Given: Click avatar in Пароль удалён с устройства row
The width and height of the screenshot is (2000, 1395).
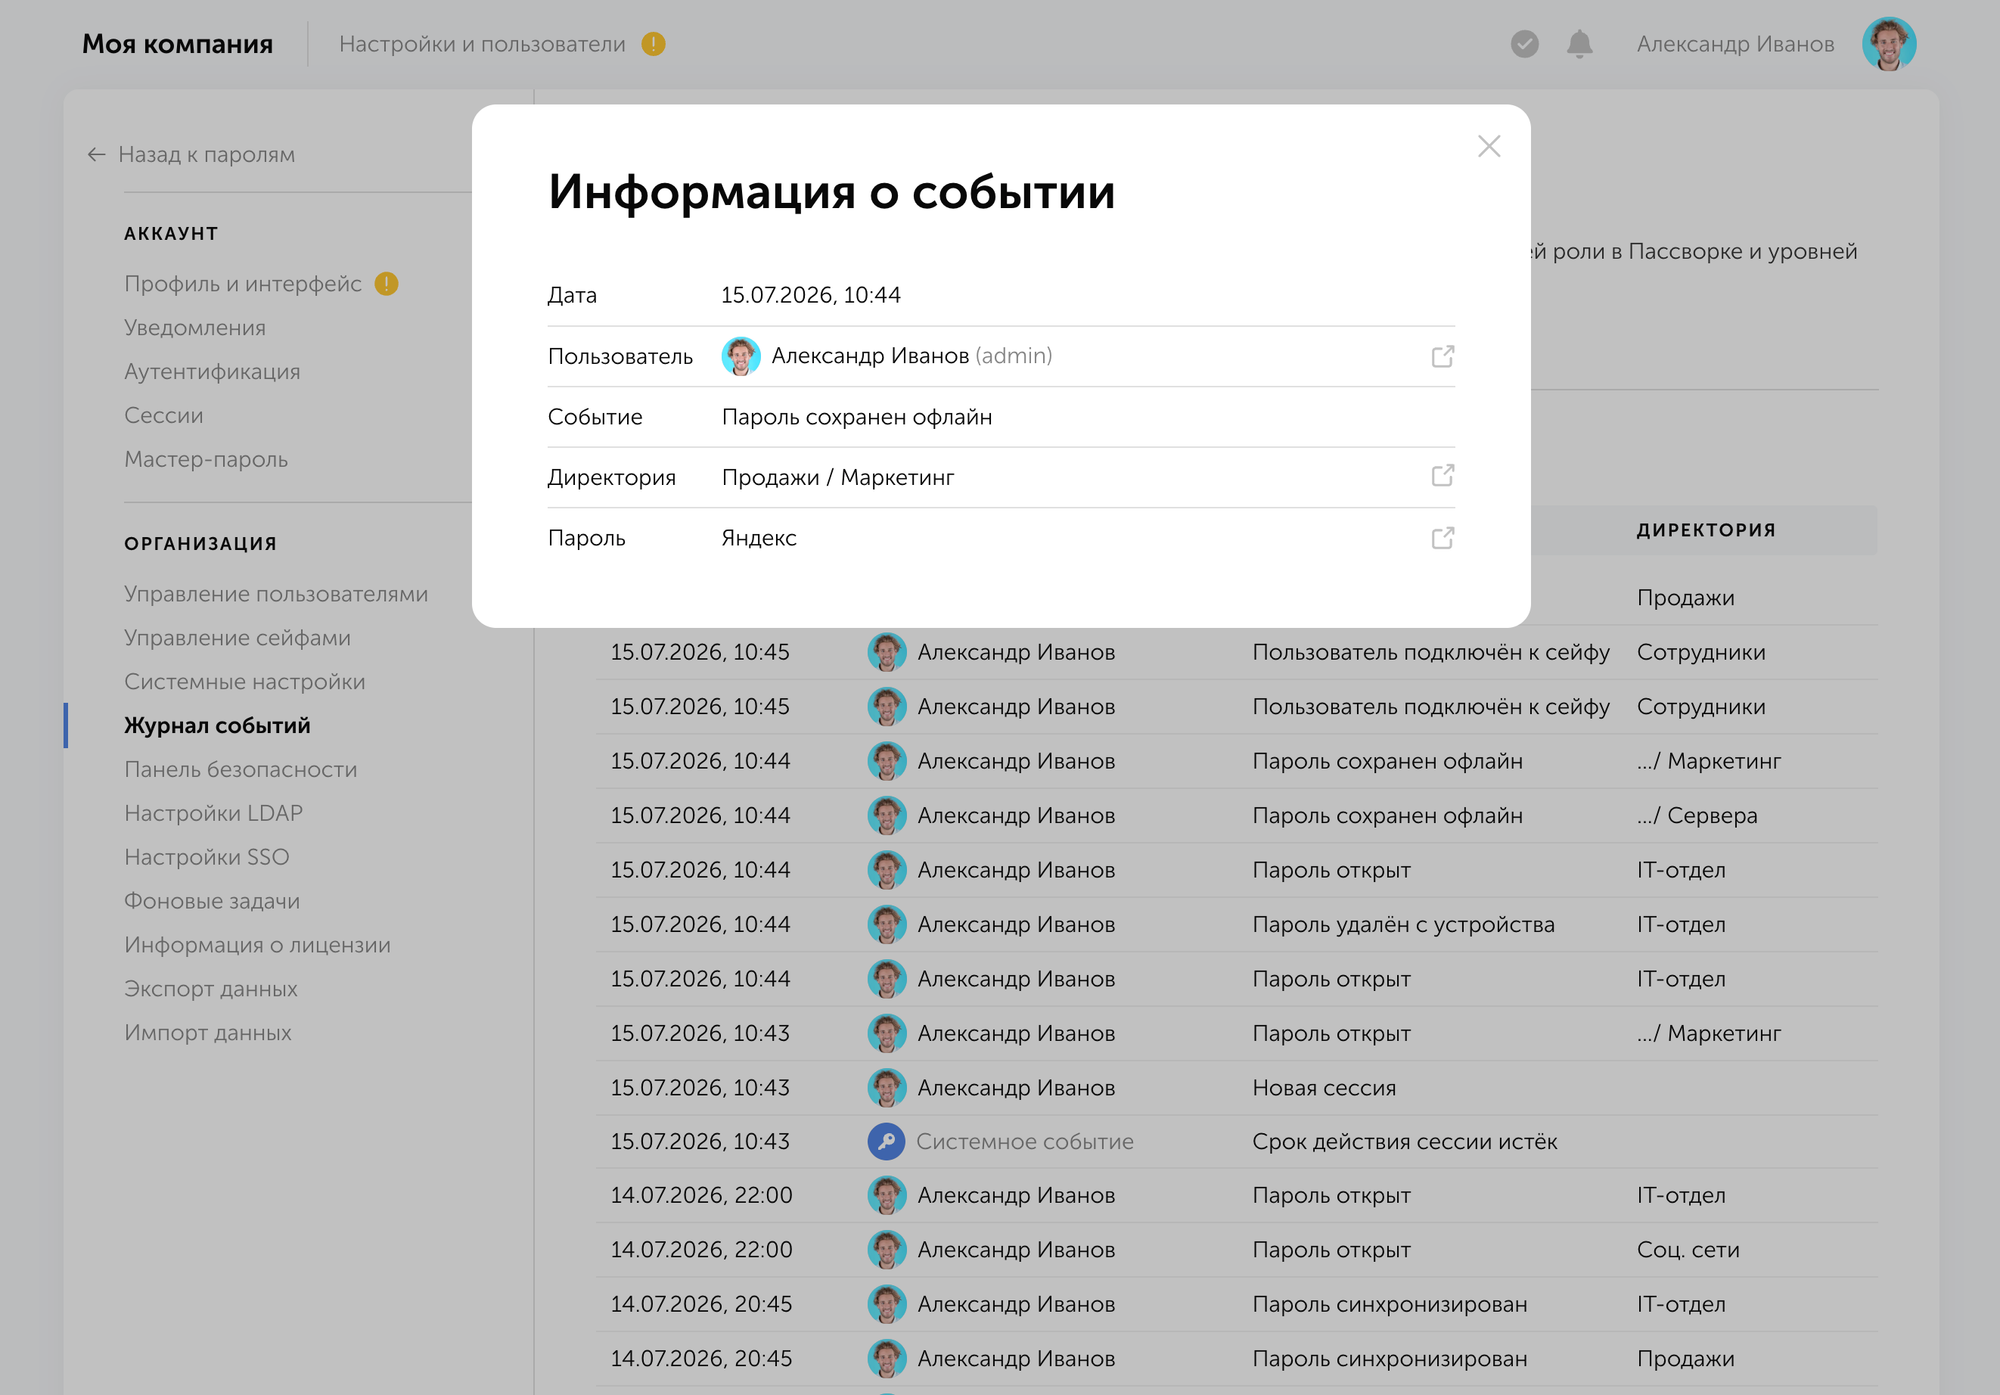Looking at the screenshot, I should [x=886, y=925].
